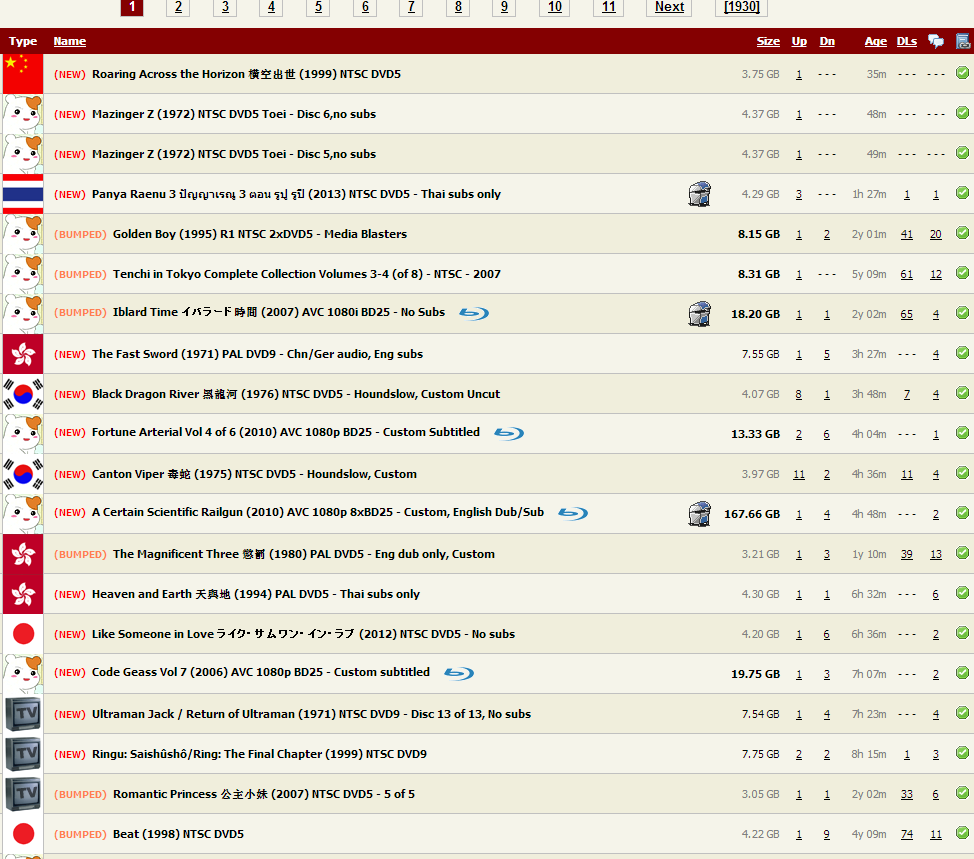
Task: Click the Thailand flag icon for Panya Raenu 3
Action: coord(23,194)
